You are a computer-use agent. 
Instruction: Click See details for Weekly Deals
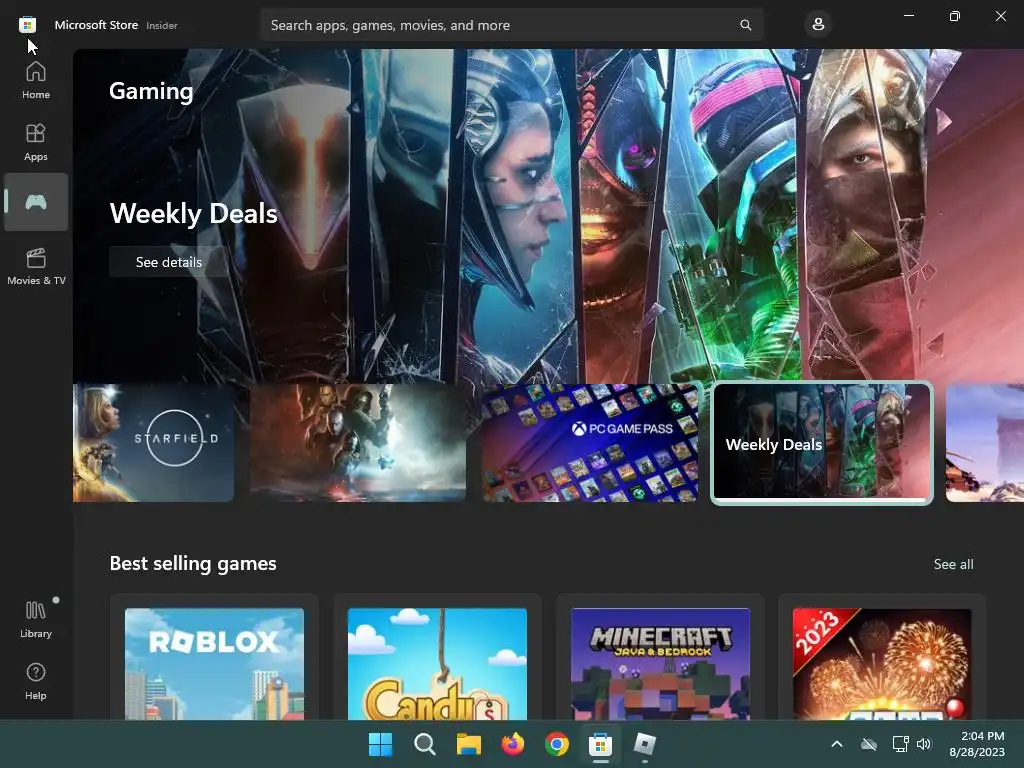pyautogui.click(x=168, y=262)
